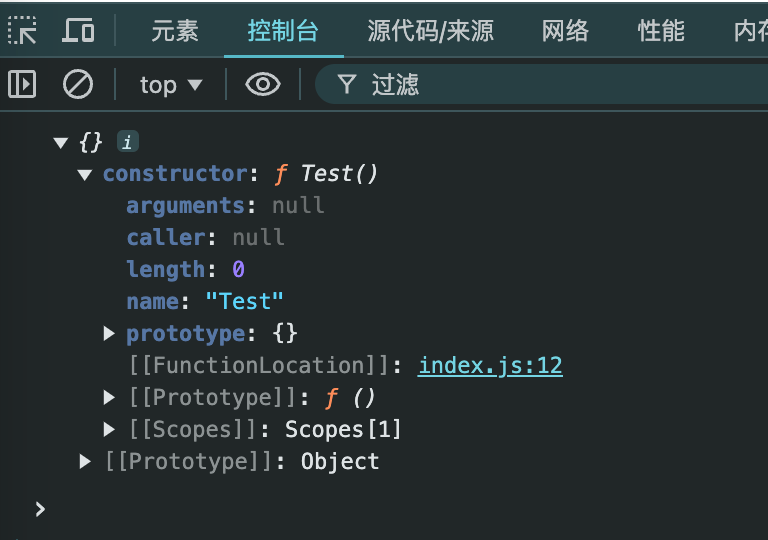Click the object info badge icon
768x540 pixels.
[127, 142]
